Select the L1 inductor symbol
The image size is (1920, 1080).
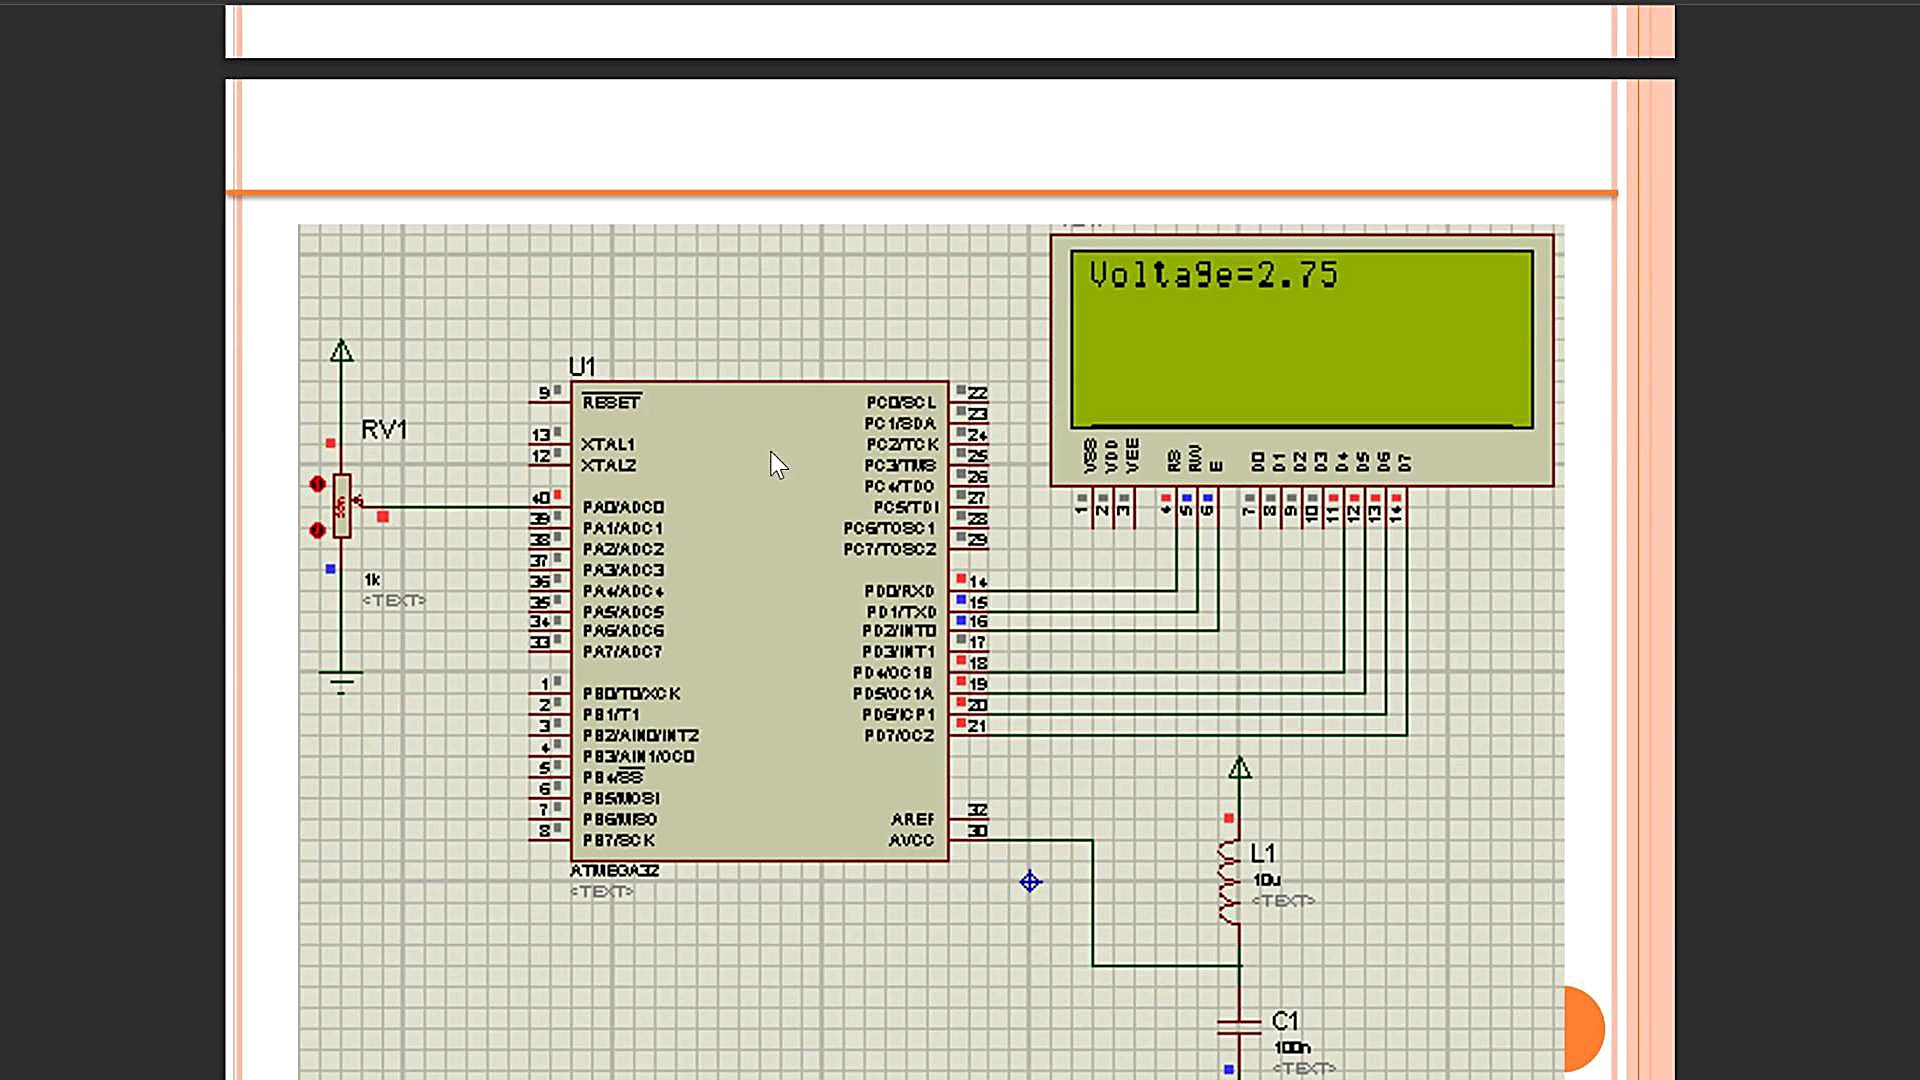pyautogui.click(x=1229, y=881)
